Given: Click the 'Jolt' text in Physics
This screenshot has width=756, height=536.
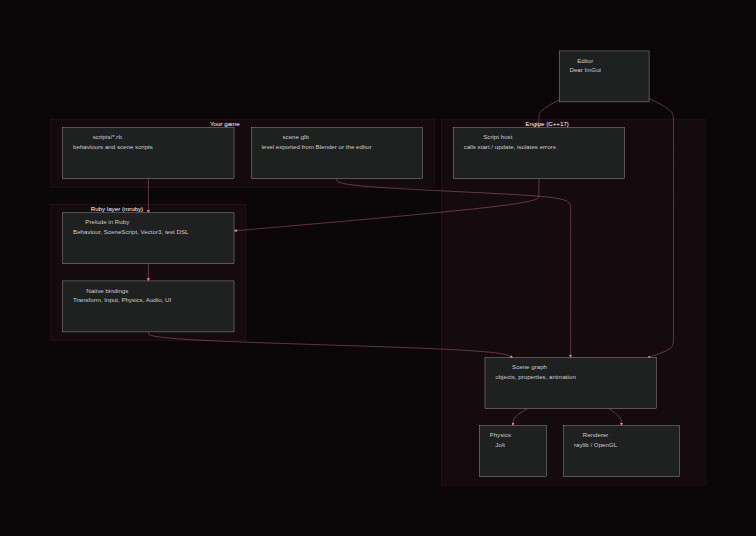Looking at the screenshot, I should tap(500, 445).
